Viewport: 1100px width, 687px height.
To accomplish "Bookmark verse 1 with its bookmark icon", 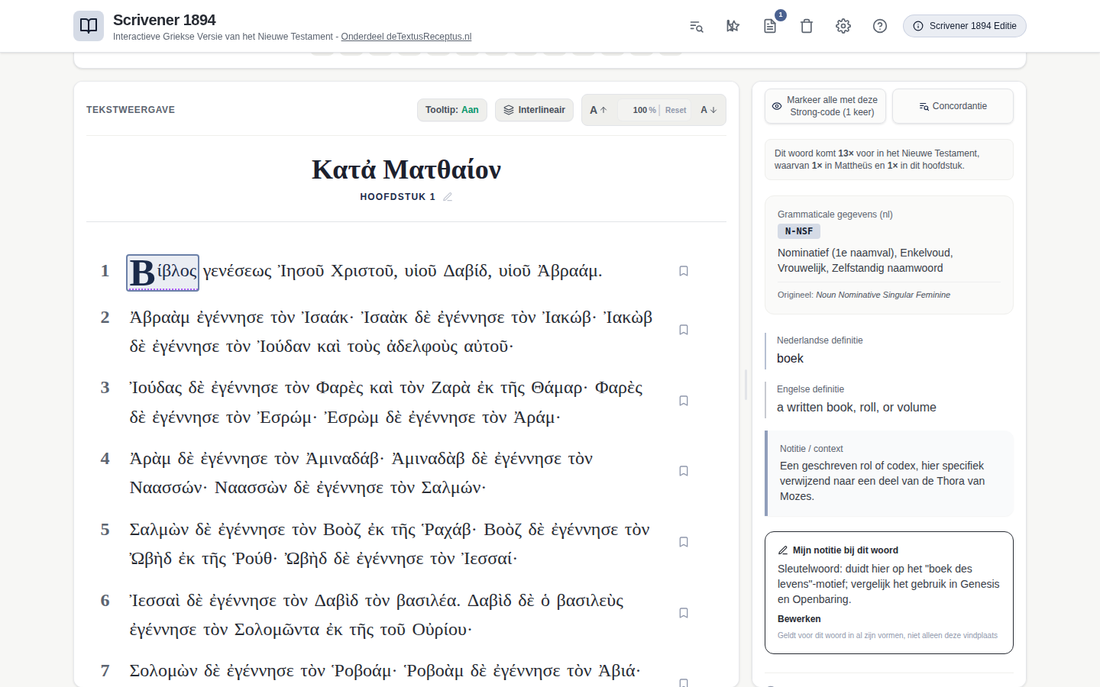I will tap(683, 271).
